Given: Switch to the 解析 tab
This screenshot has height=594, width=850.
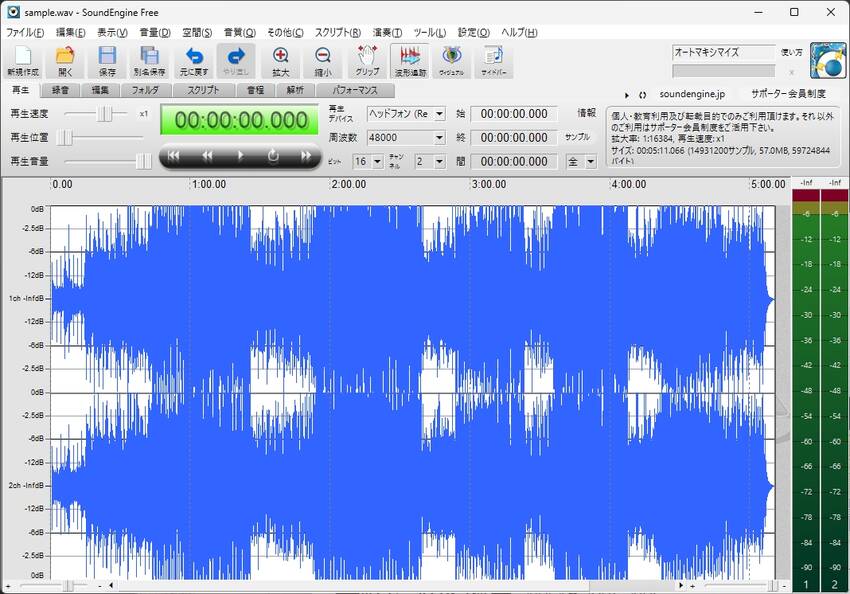Looking at the screenshot, I should (295, 91).
